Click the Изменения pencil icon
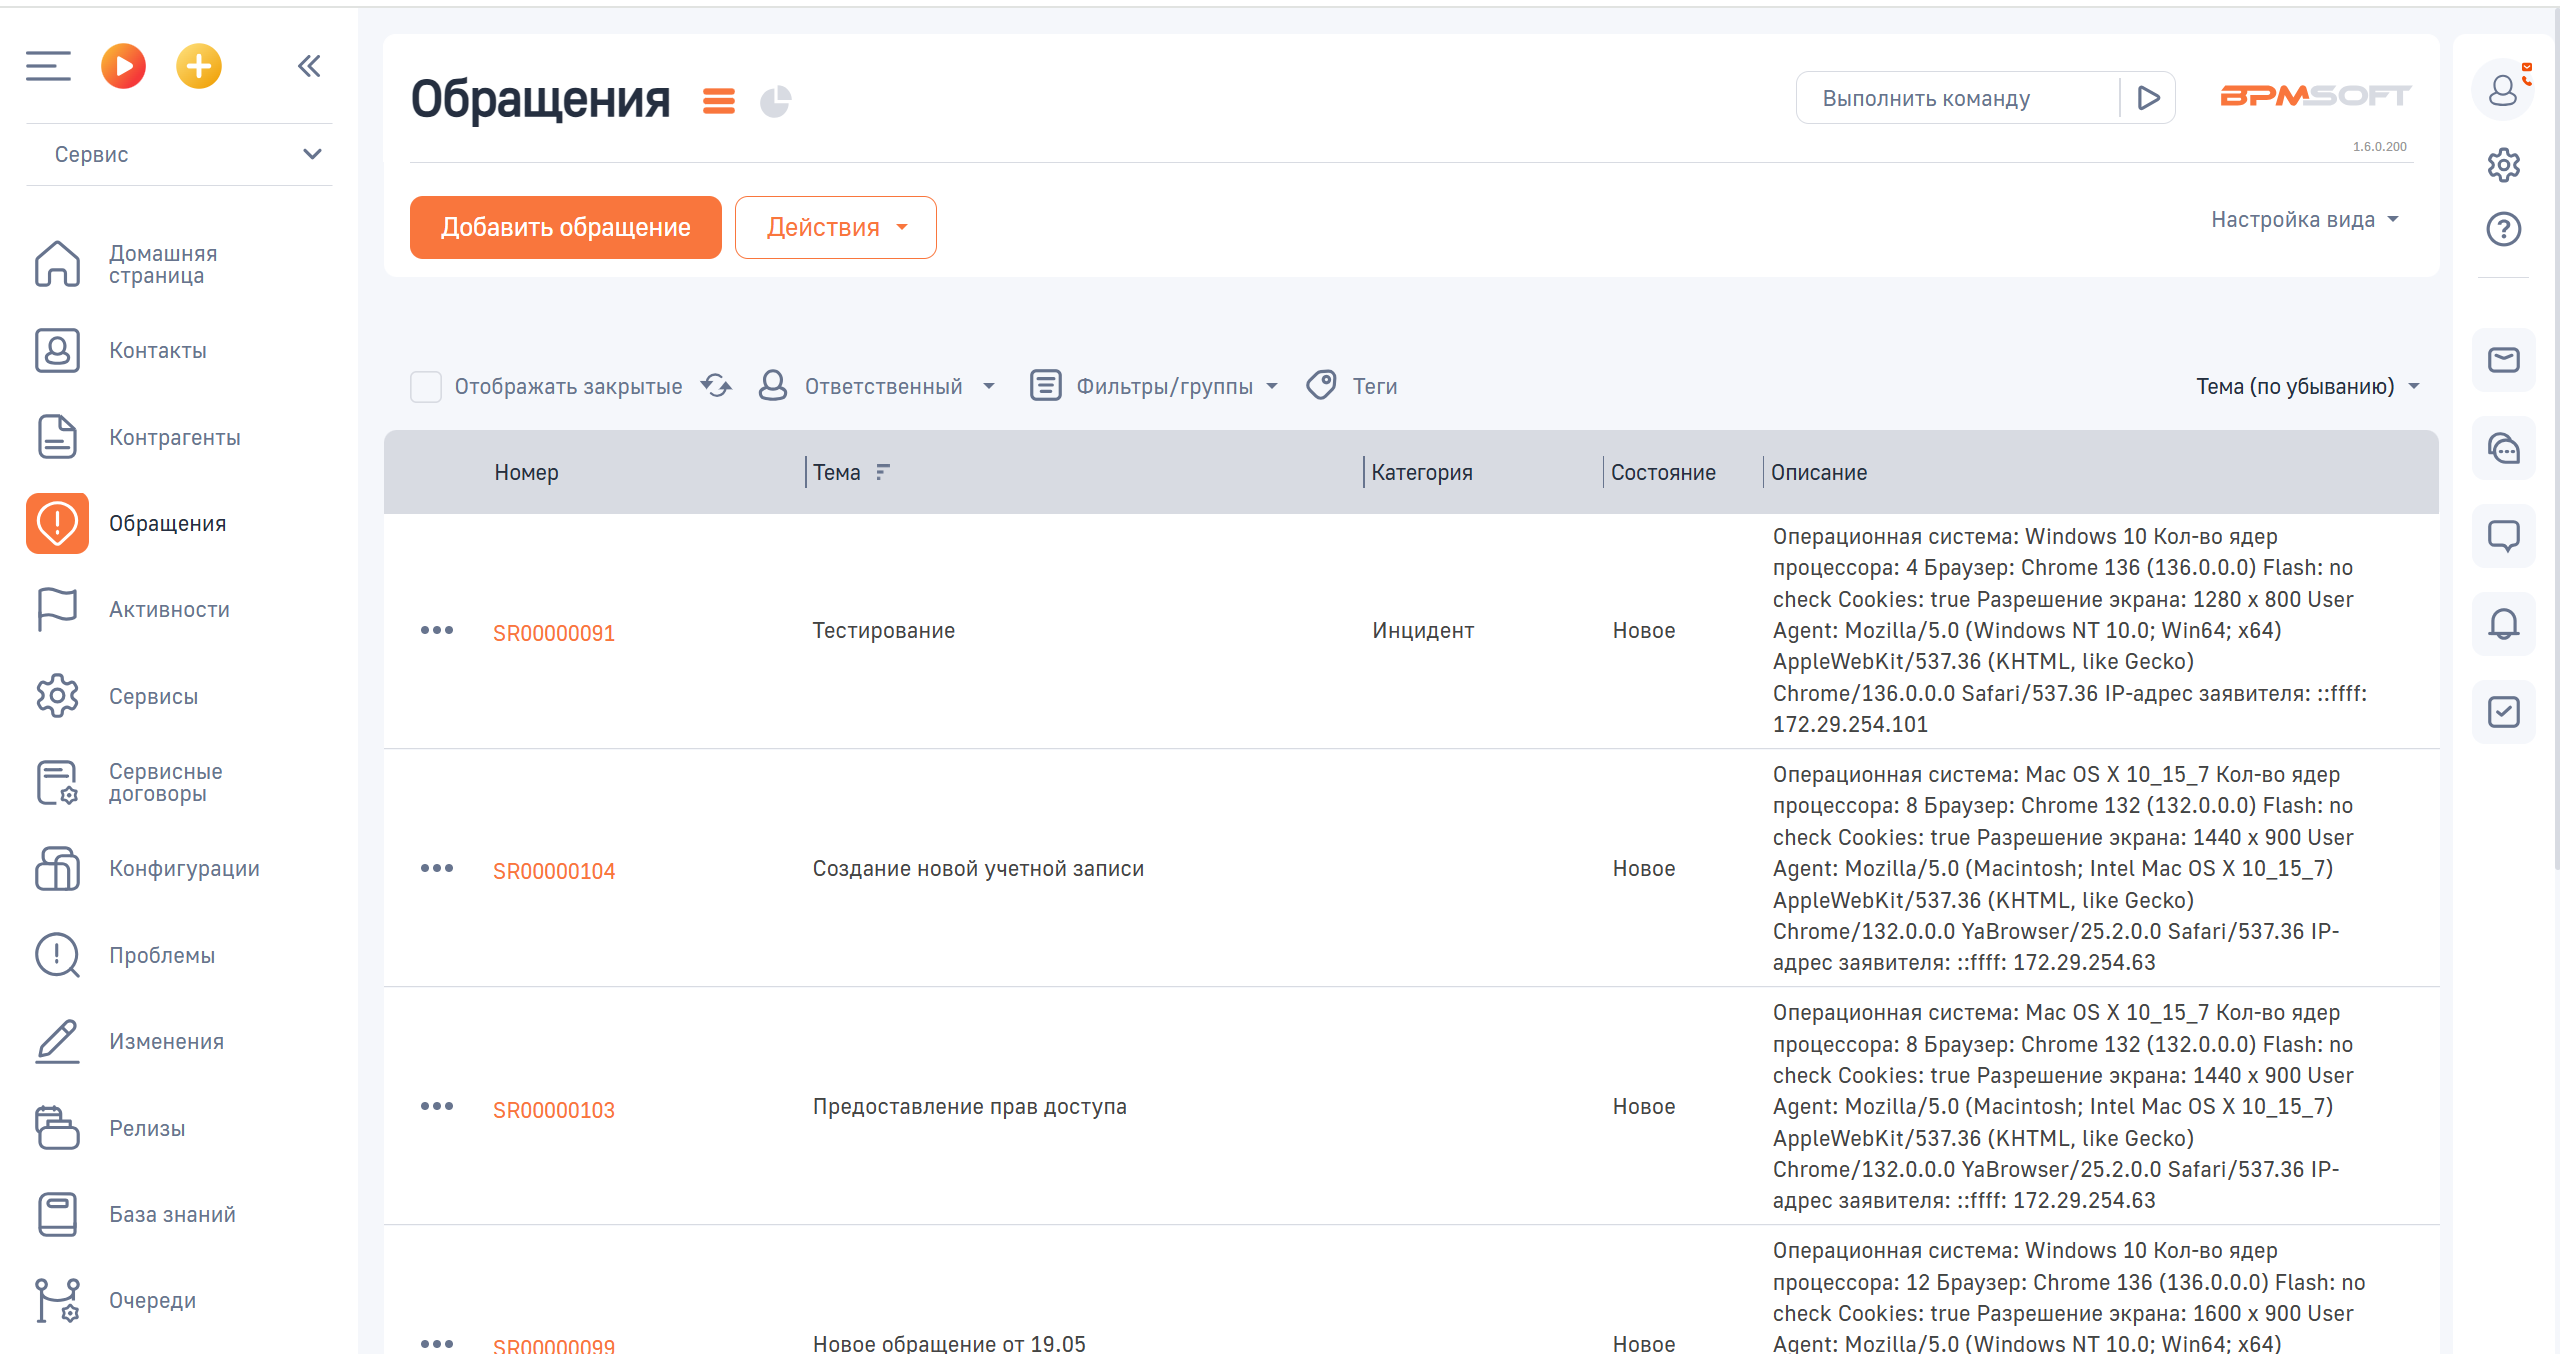 pyautogui.click(x=57, y=1041)
